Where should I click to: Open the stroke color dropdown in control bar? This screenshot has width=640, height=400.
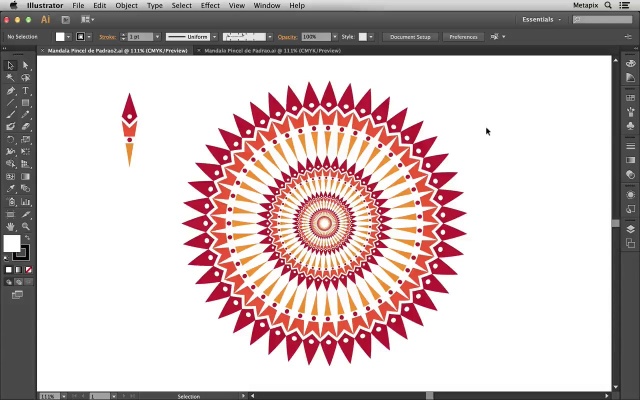[x=89, y=37]
